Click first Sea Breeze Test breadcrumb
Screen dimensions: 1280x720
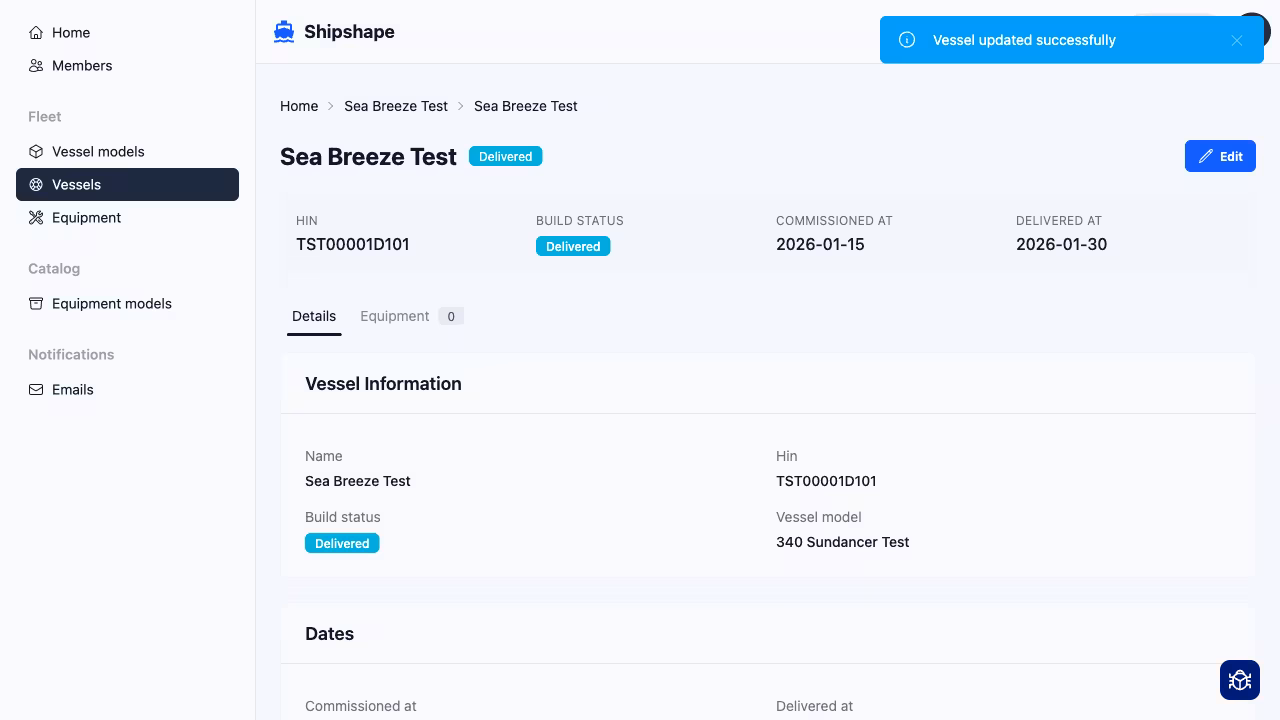coord(396,106)
